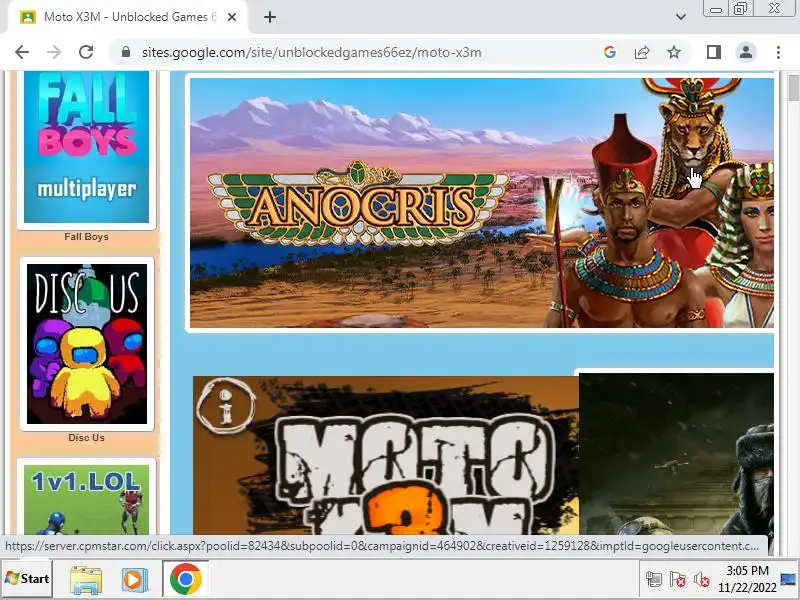
Task: Click the soldier game ad on the right
Action: 676,454
